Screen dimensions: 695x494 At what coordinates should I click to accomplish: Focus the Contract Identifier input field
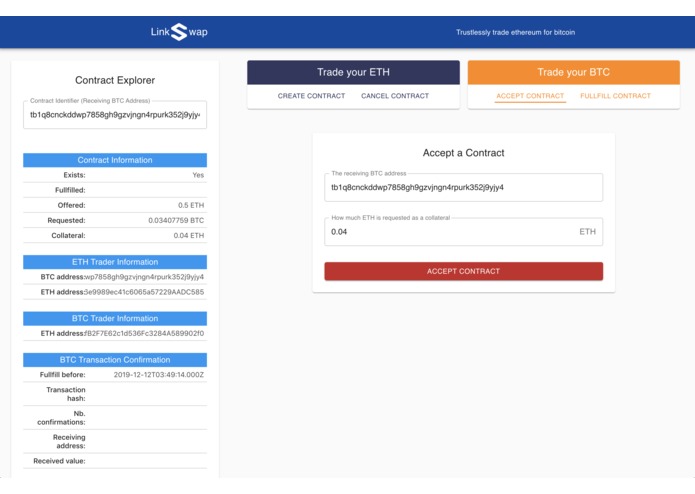pyautogui.click(x=115, y=115)
